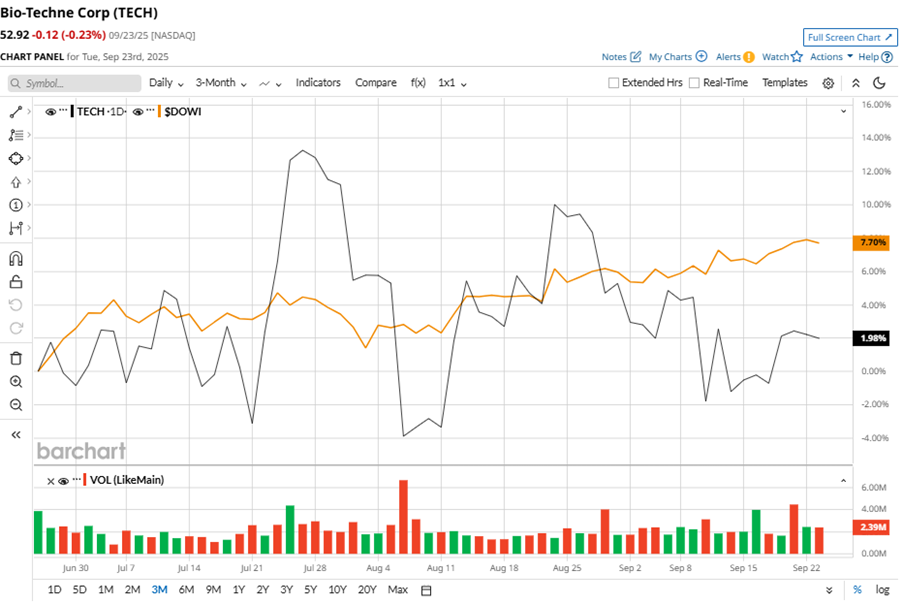Select the arrow marker tool
This screenshot has width=902, height=604.
coord(16,182)
